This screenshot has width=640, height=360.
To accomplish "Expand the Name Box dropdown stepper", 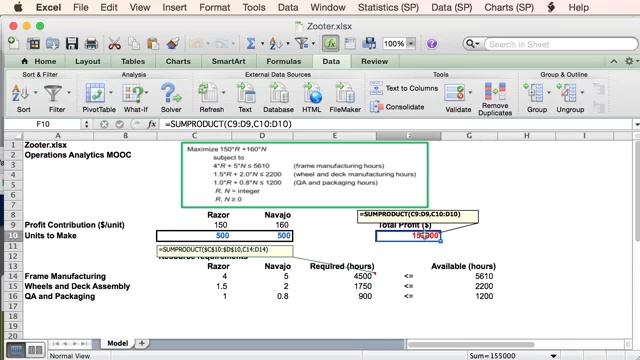I will [x=86, y=124].
